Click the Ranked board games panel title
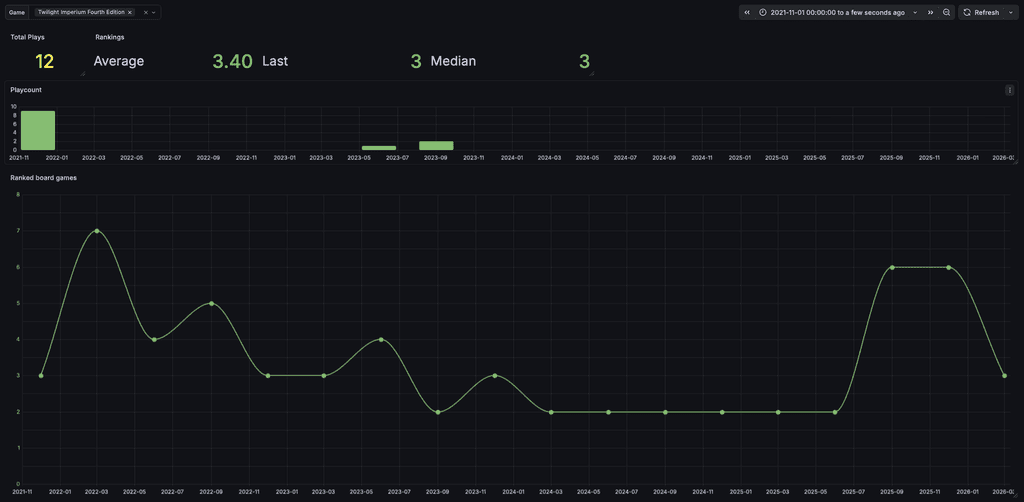Viewport: 1024px width, 502px height. (x=44, y=178)
